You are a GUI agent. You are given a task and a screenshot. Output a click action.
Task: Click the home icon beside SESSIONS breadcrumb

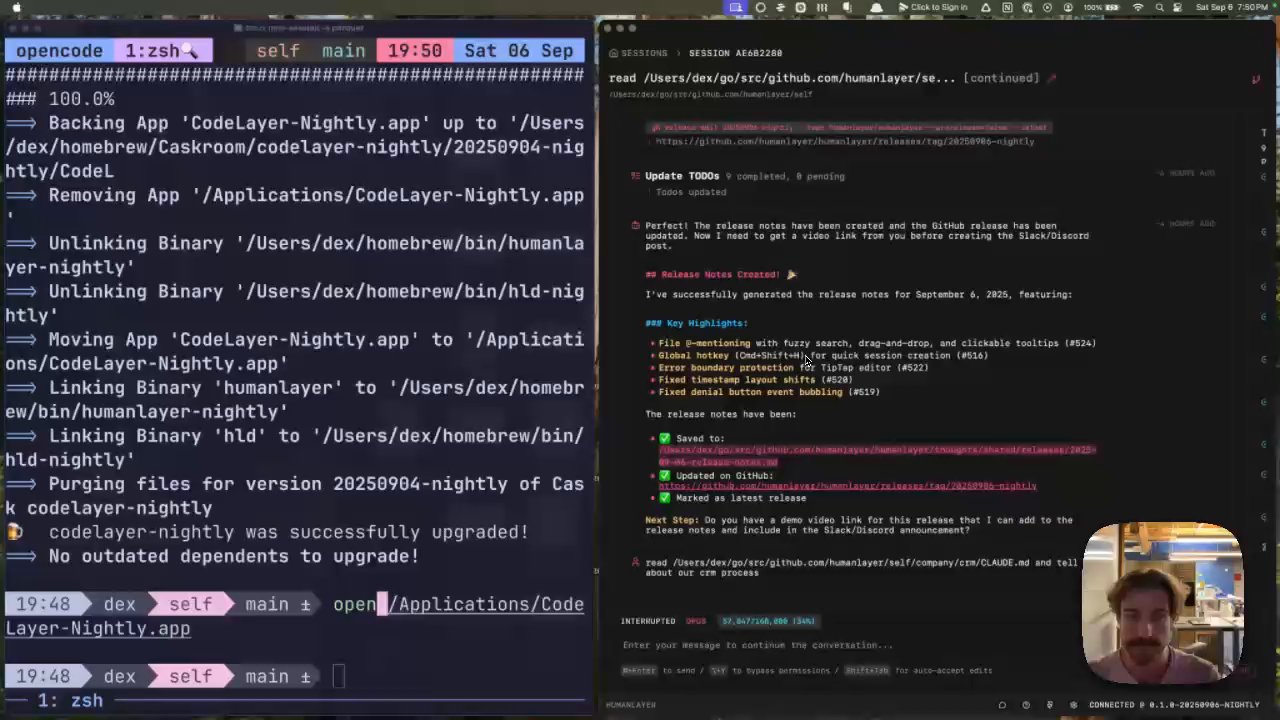pyautogui.click(x=613, y=53)
